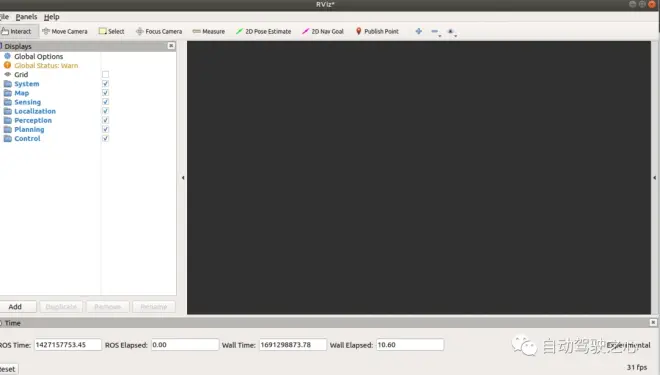
Task: Collapse Displays panel with left splitter arrow
Action: 183,178
